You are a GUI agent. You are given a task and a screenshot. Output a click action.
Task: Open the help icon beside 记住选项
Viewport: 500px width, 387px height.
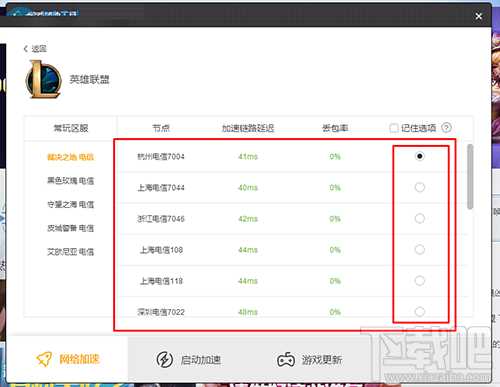[x=446, y=128]
